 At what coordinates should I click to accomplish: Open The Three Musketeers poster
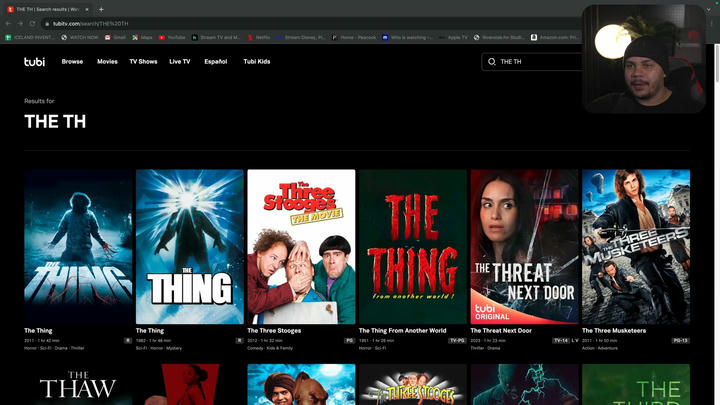coord(636,247)
